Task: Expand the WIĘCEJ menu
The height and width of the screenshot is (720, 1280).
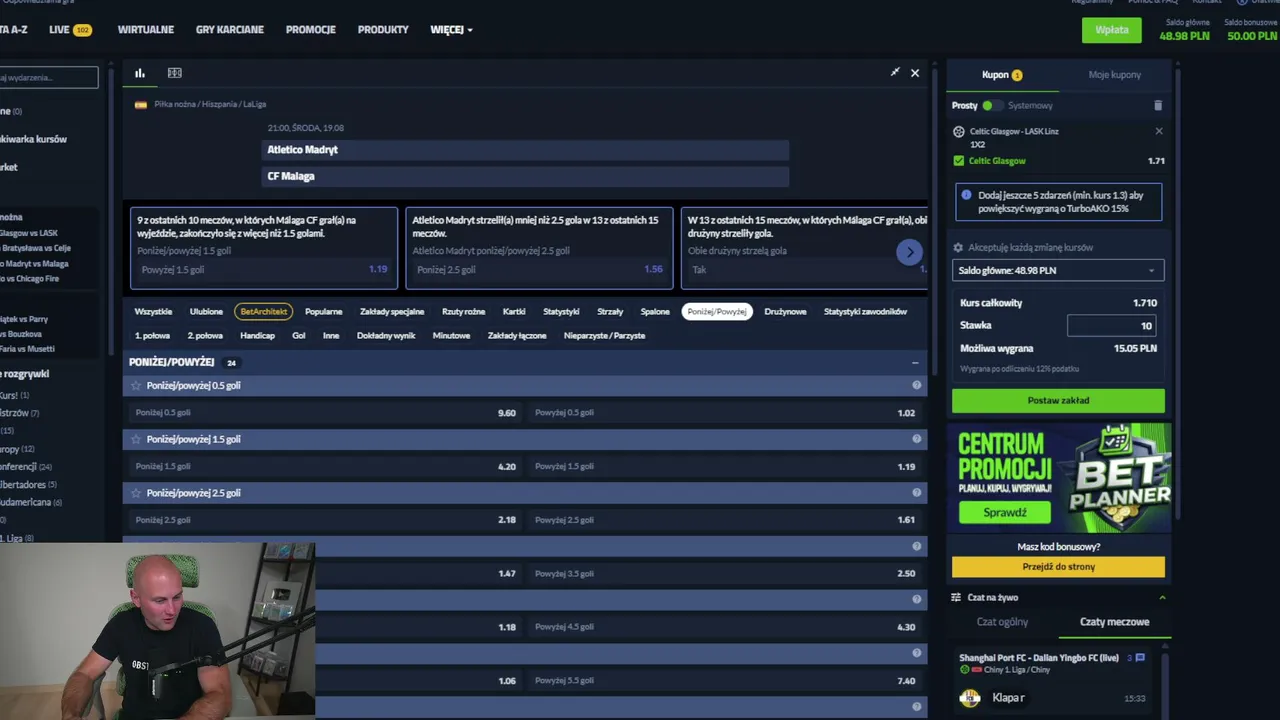Action: (x=452, y=30)
